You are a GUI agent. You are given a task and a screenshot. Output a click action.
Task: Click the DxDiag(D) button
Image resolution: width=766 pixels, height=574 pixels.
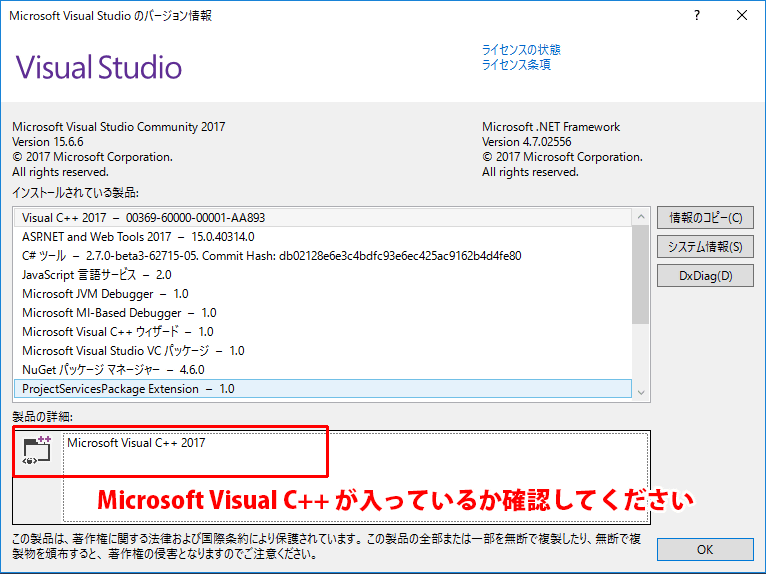(705, 276)
